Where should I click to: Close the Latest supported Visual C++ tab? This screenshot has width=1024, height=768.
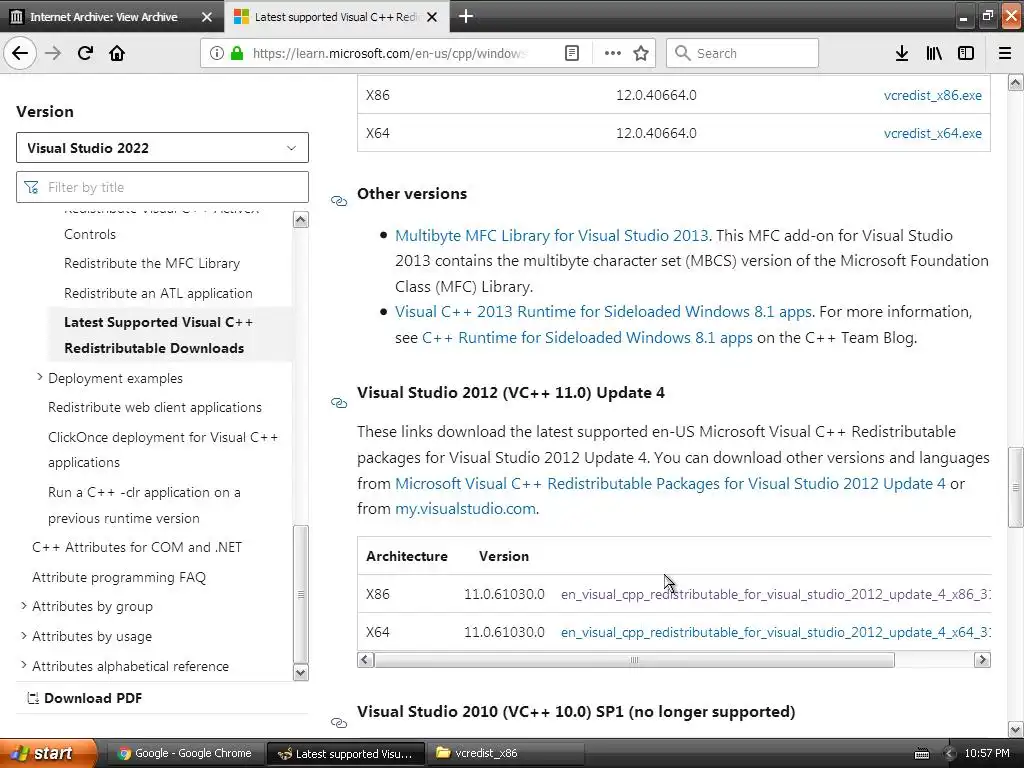click(432, 17)
